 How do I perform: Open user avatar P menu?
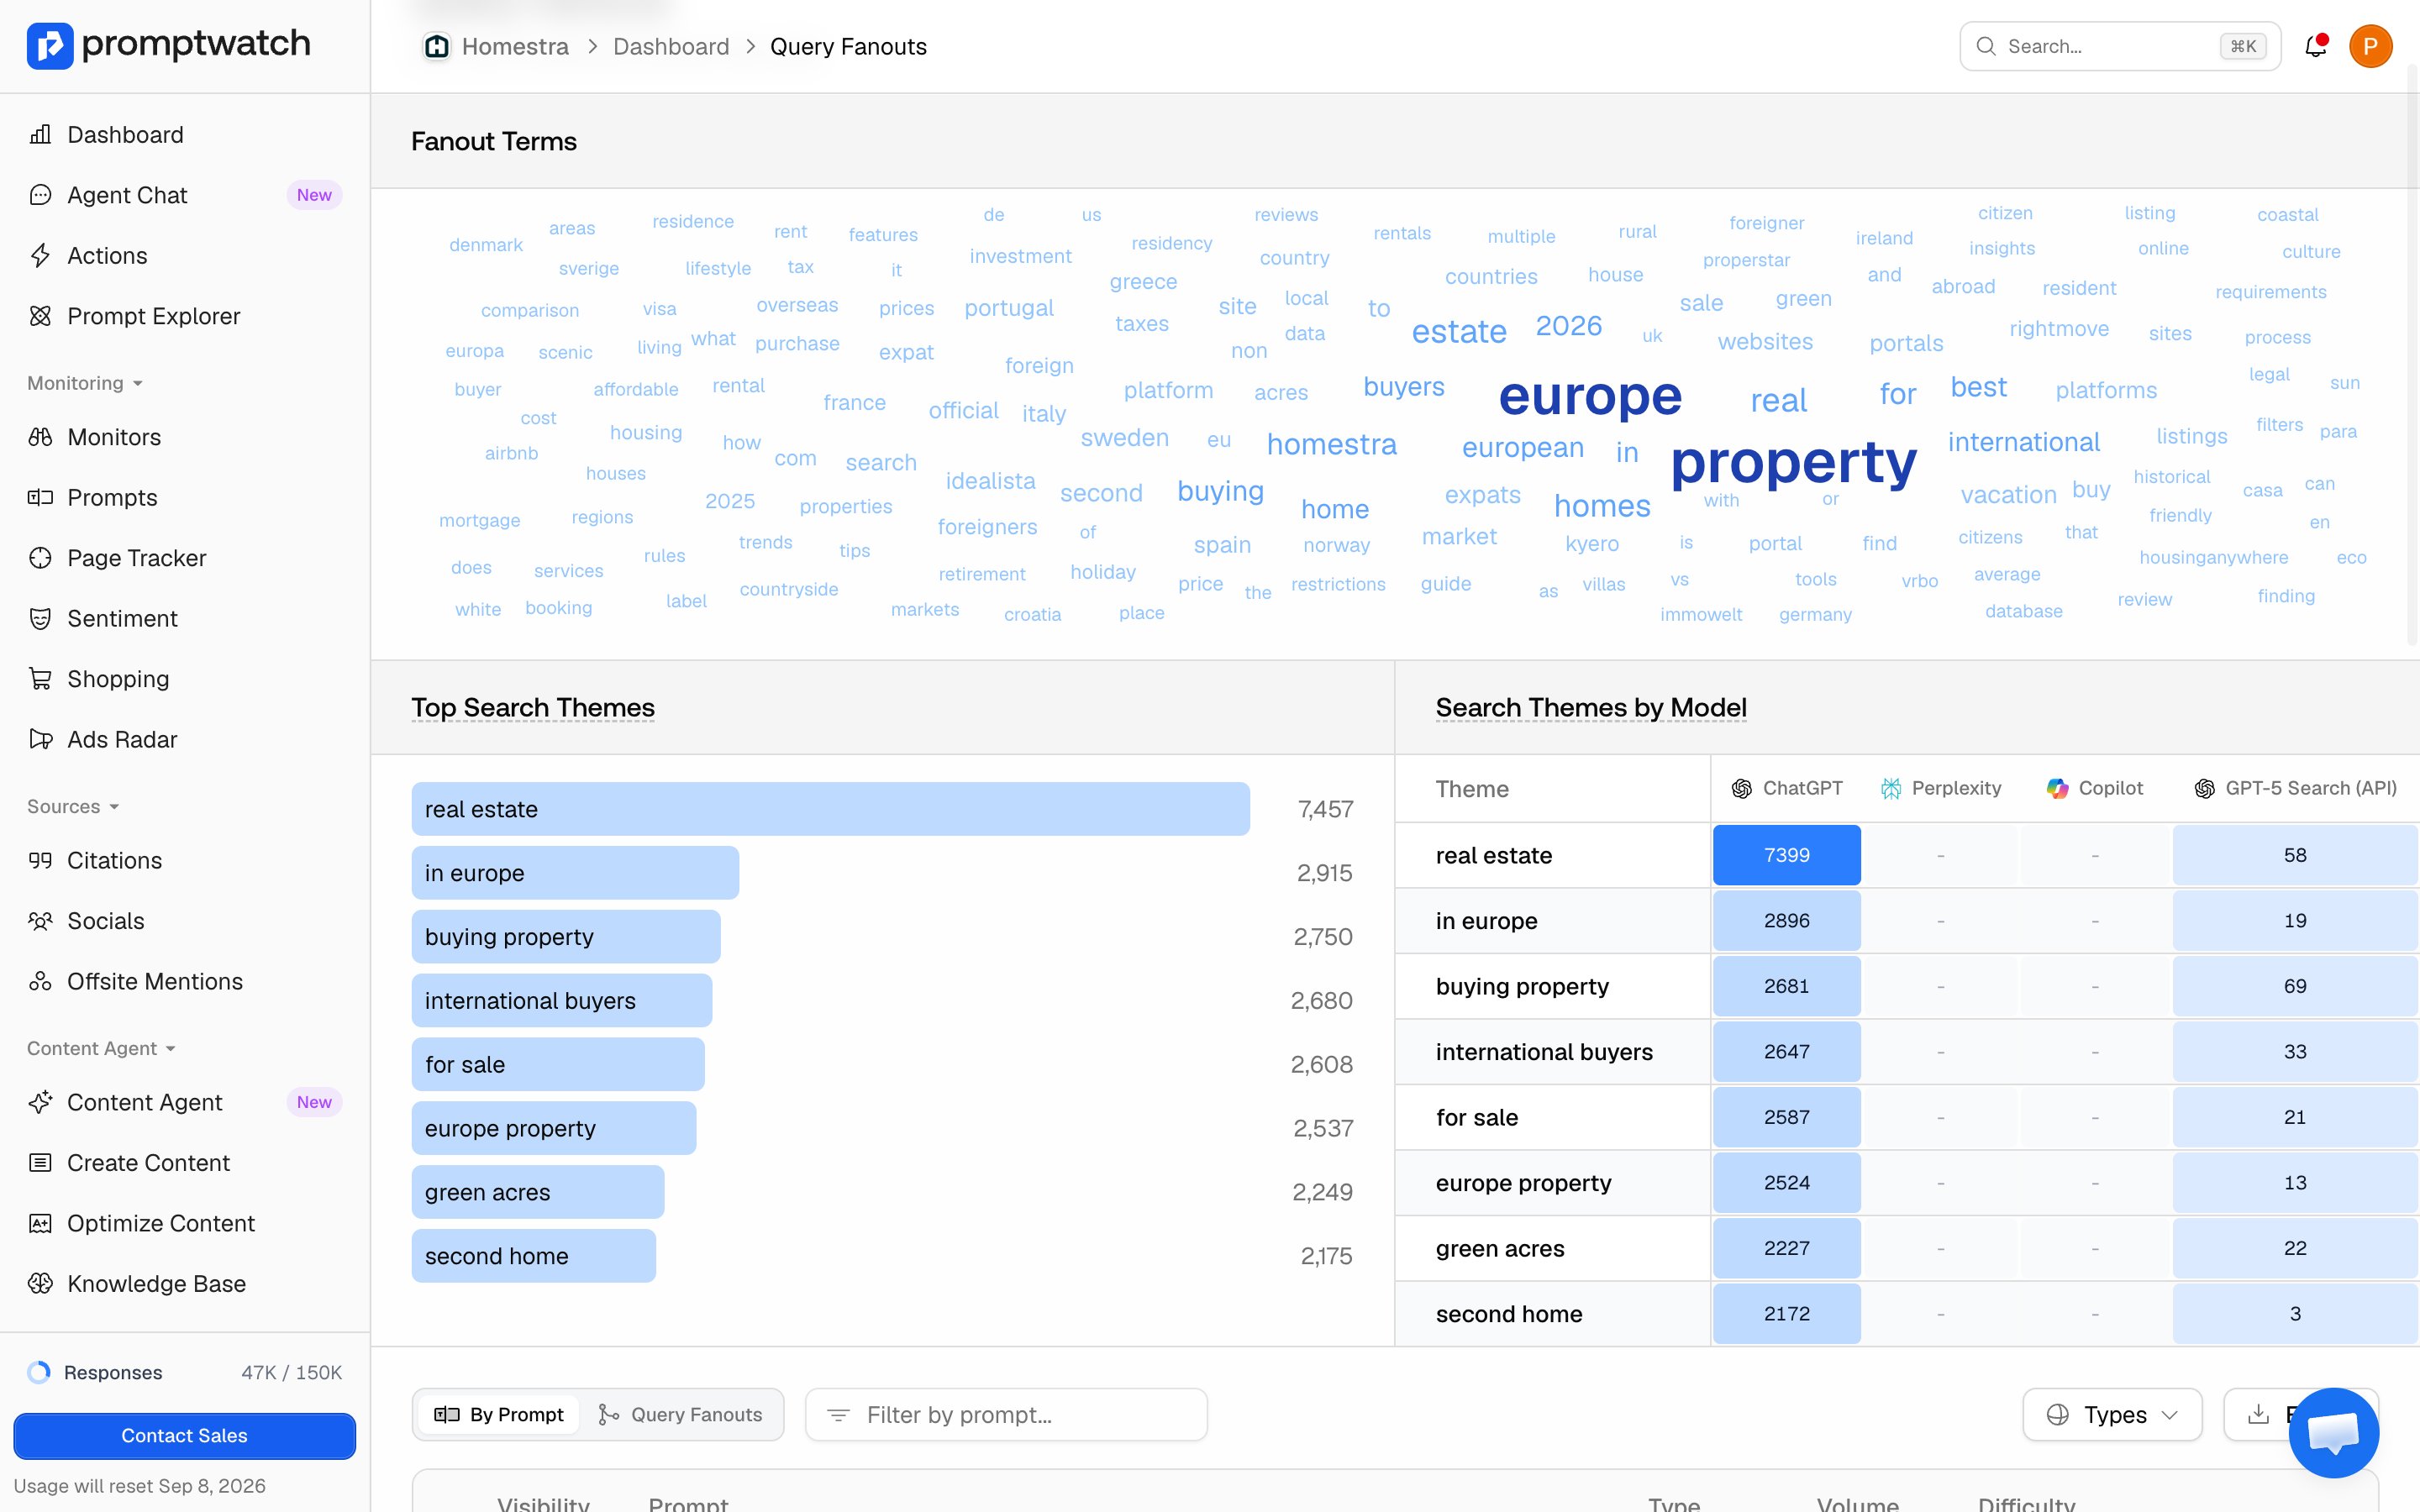(2370, 46)
